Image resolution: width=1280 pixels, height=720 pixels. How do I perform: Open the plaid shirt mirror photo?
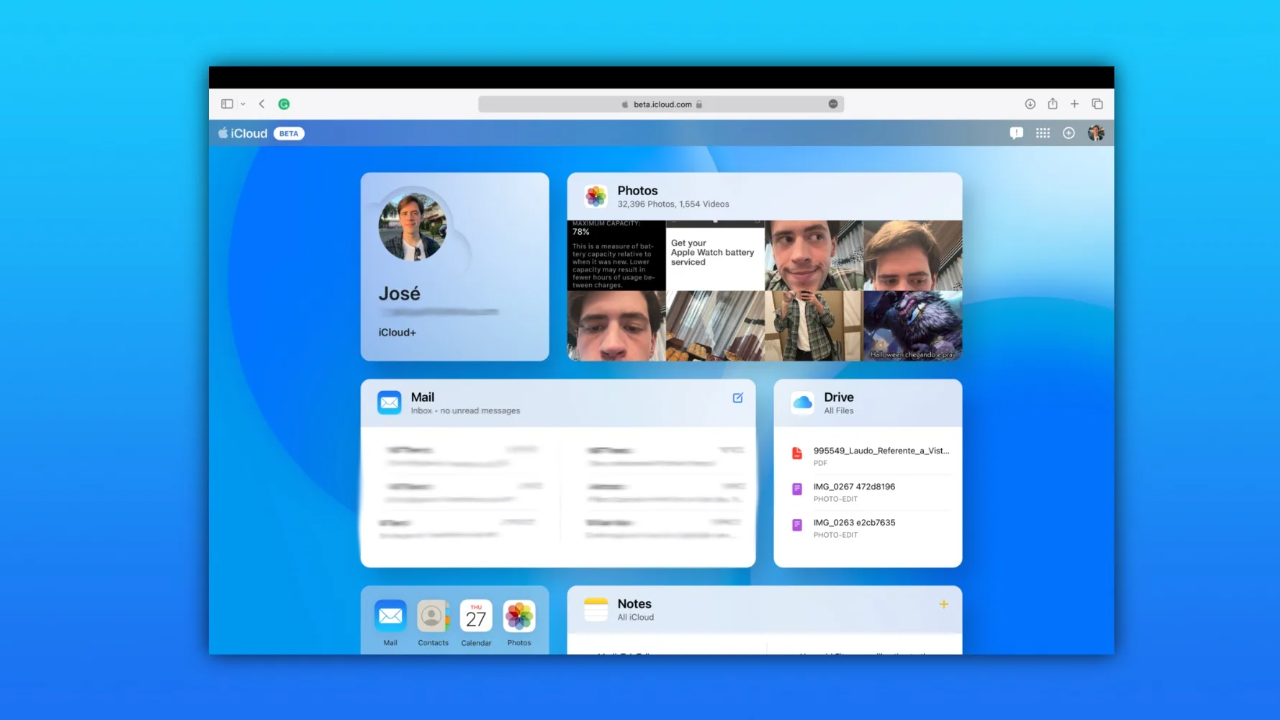pyautogui.click(x=814, y=326)
